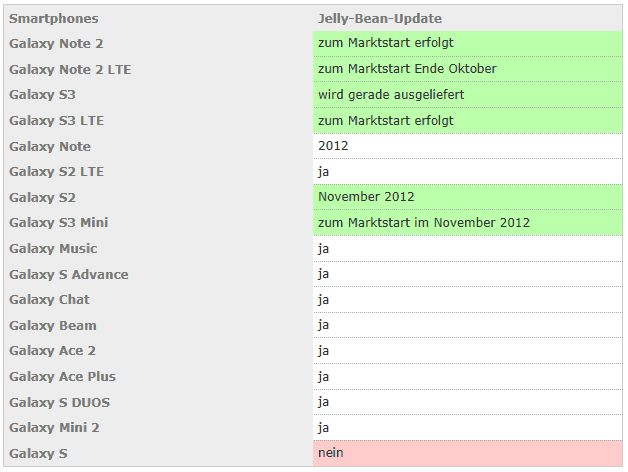
Task: Click the Galaxy Note row label
Action: pyautogui.click(x=50, y=146)
